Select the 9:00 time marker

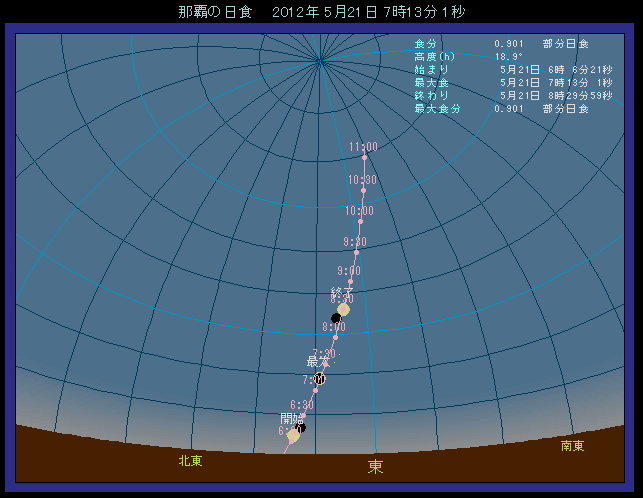coord(349,280)
